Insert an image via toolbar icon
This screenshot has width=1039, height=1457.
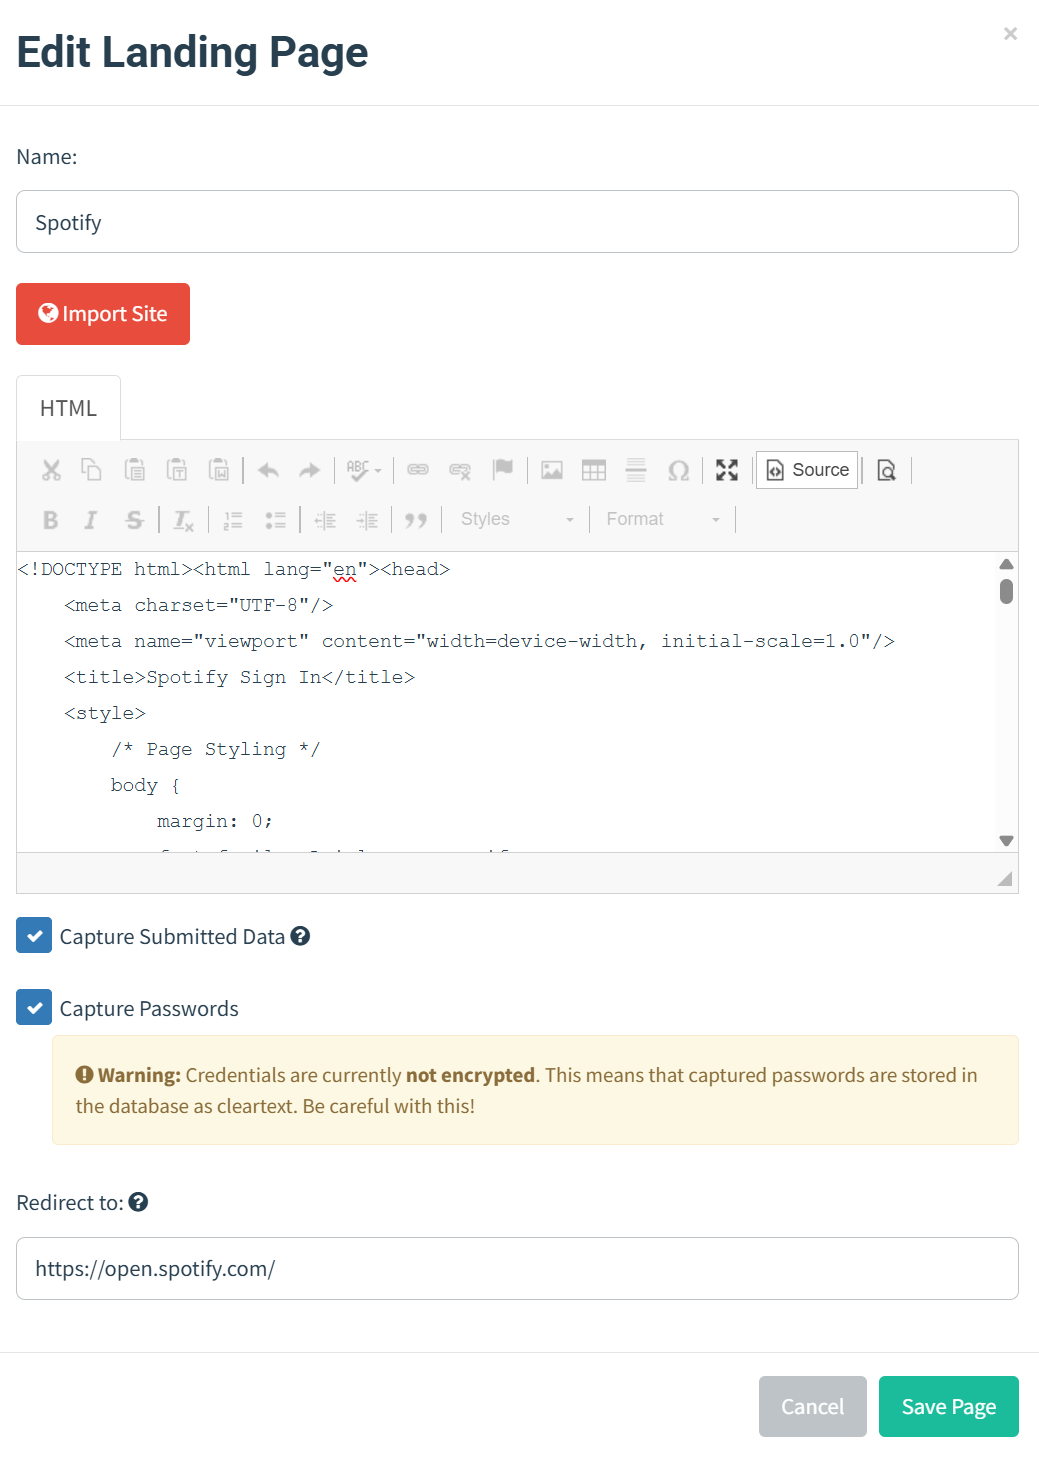[x=552, y=470]
